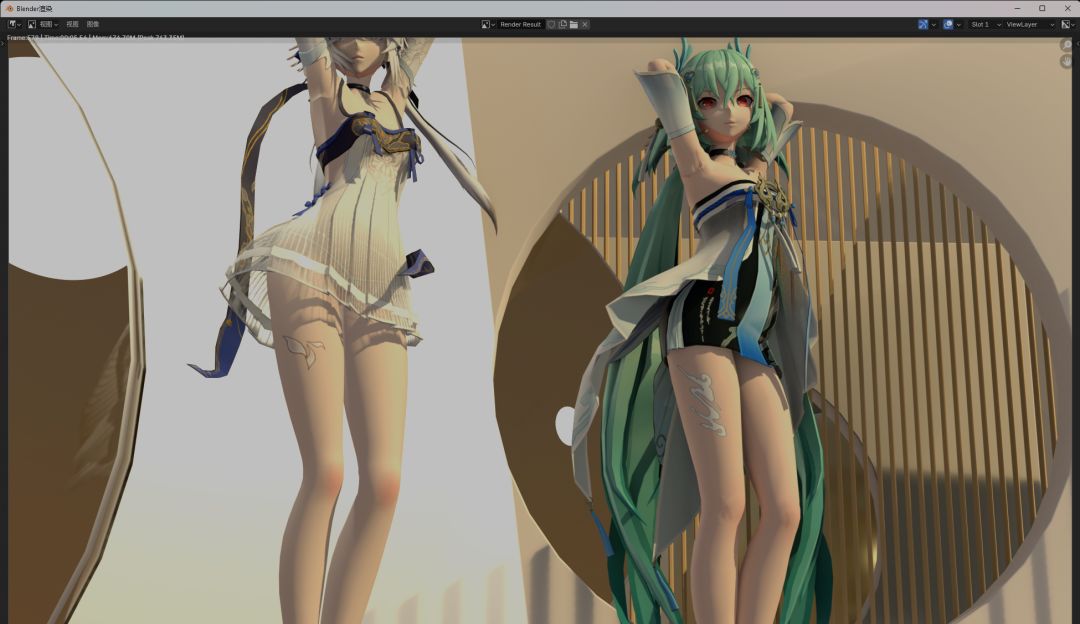Viewport: 1080px width, 624px height.
Task: Open the display channels dropdown icon
Action: (1067, 24)
